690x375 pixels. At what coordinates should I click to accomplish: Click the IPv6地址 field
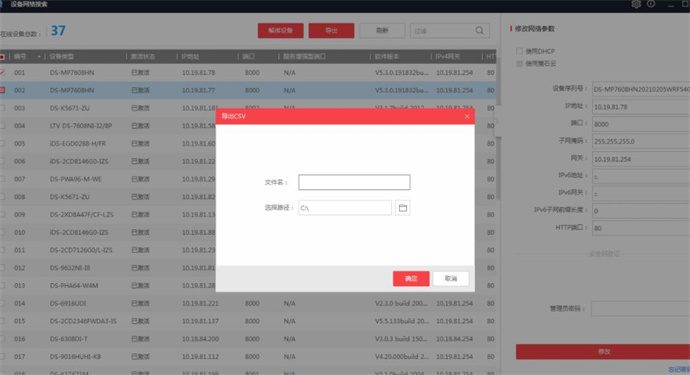point(641,176)
